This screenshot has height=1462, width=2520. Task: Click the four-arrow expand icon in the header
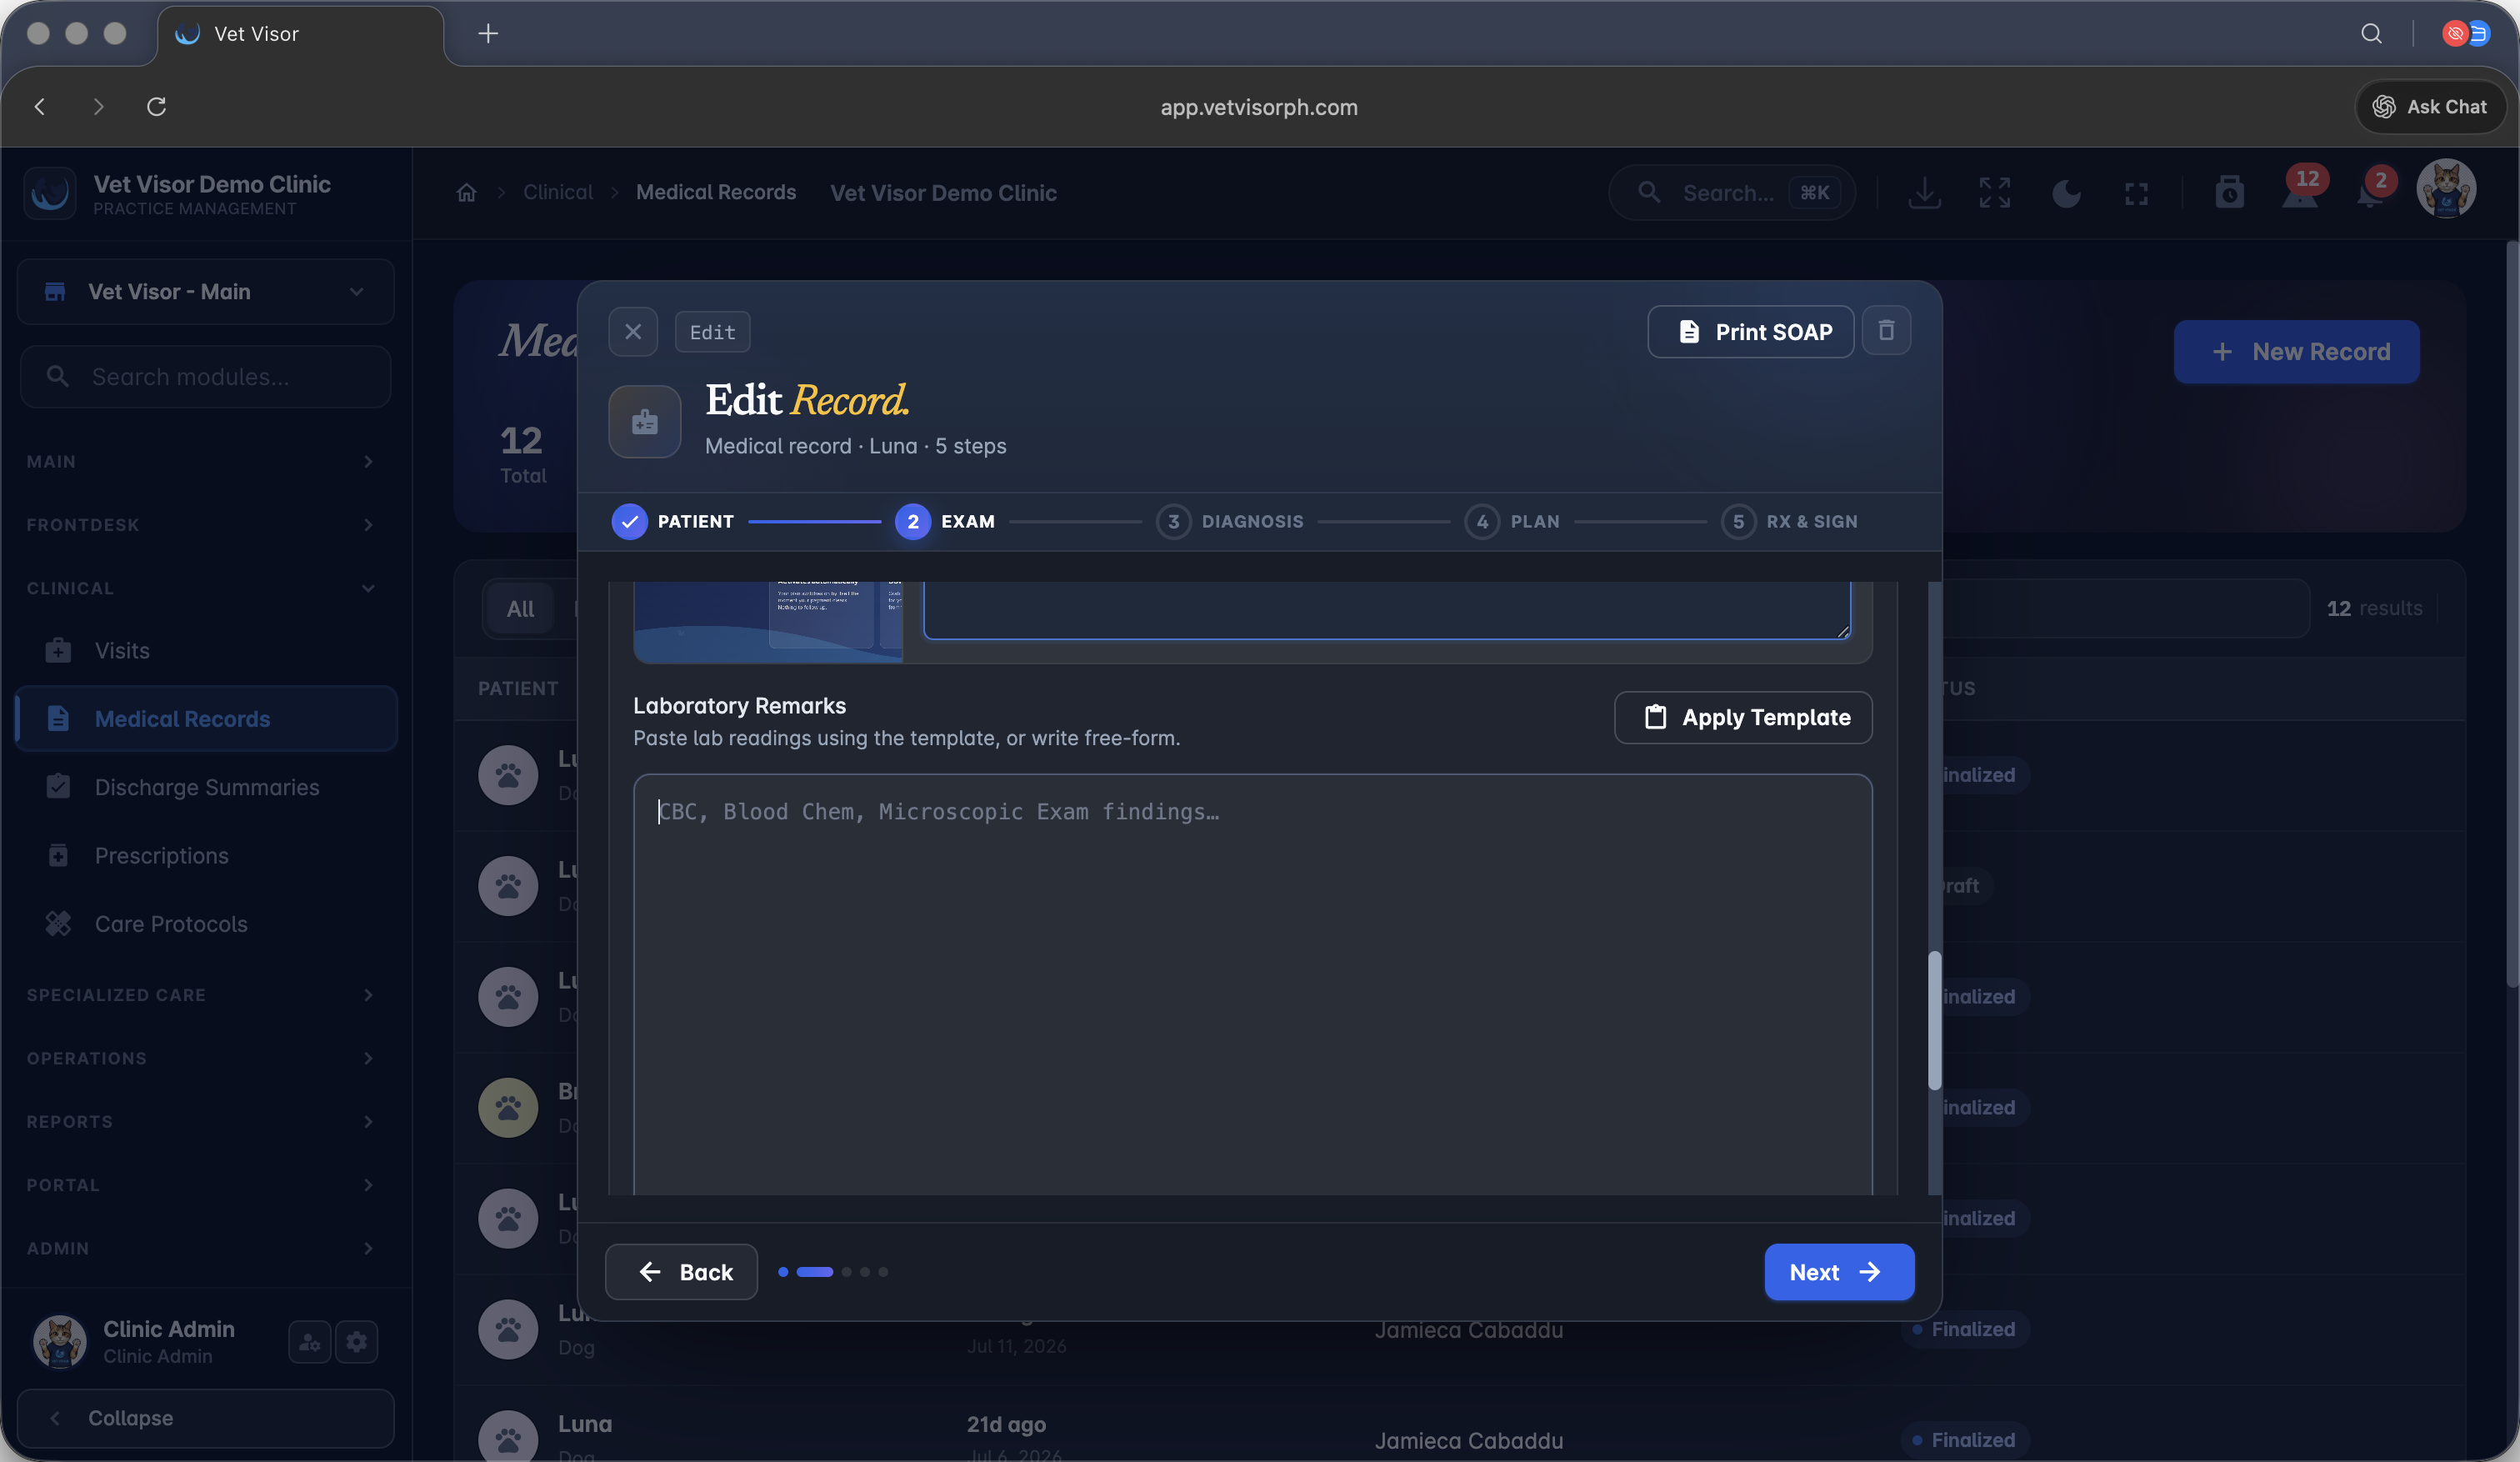[1994, 192]
